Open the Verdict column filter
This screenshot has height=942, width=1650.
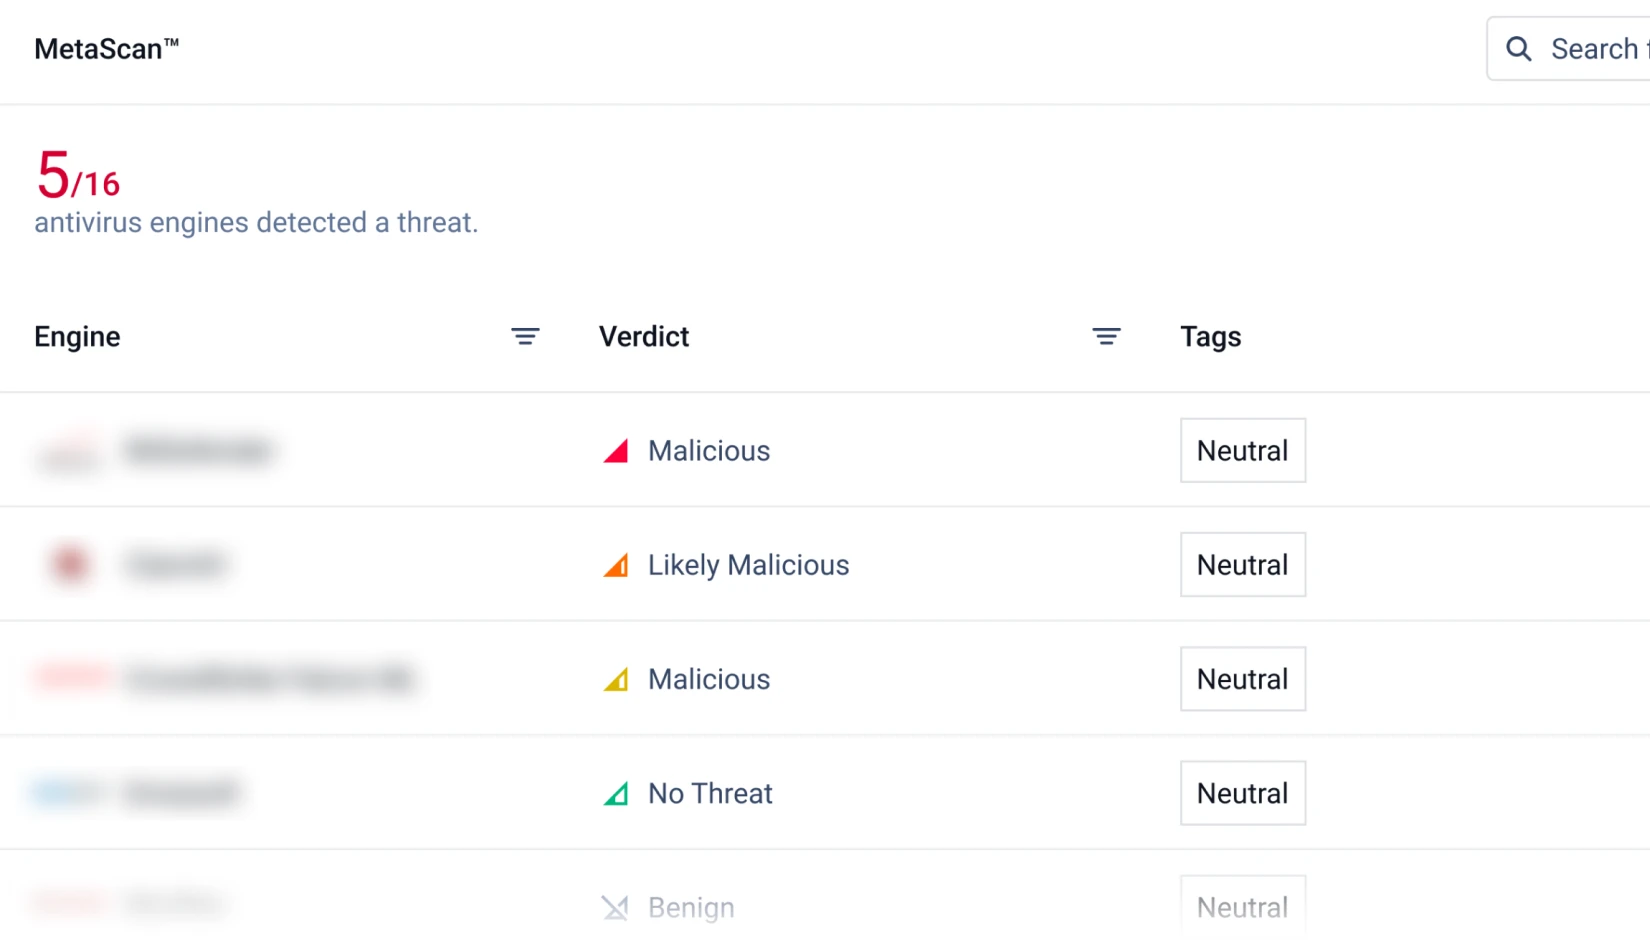(x=1106, y=337)
